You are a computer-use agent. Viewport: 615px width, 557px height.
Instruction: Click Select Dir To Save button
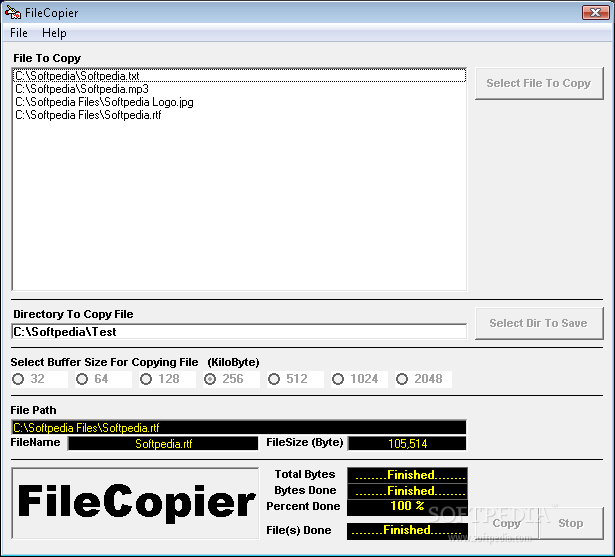coord(539,323)
